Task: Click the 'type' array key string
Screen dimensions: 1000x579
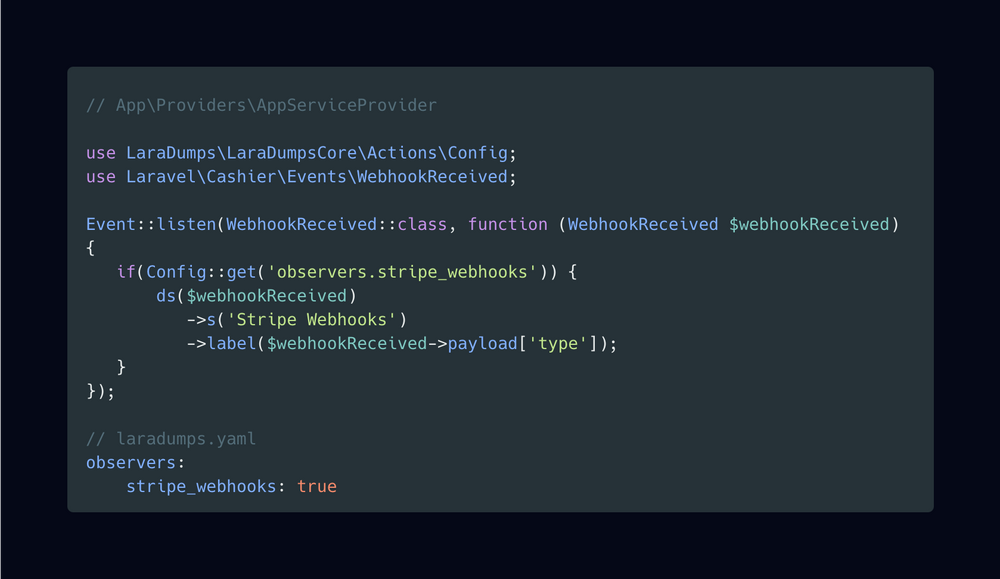Action: point(558,344)
